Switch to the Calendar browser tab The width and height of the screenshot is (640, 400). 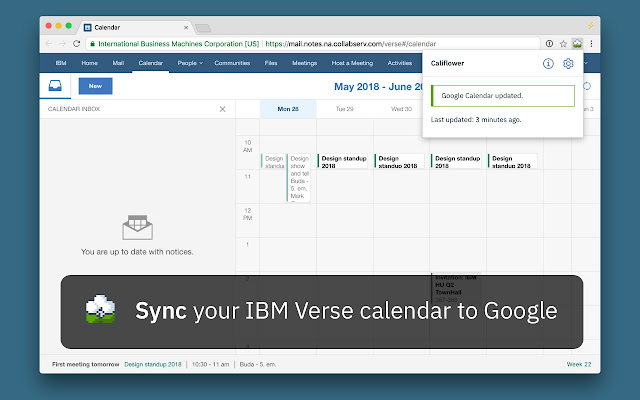[x=136, y=27]
